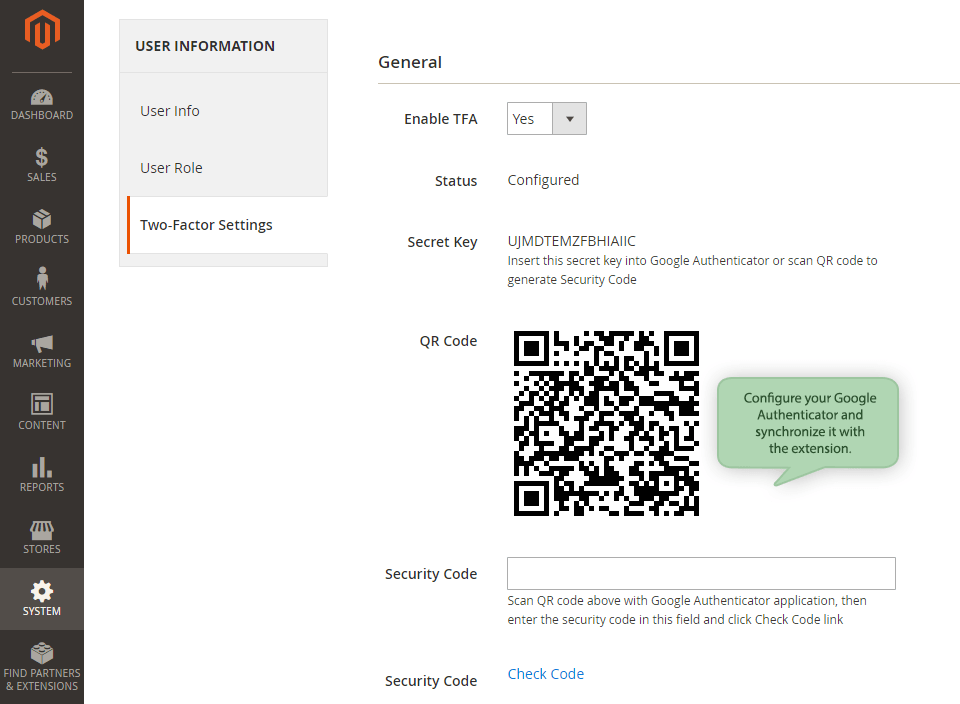The width and height of the screenshot is (960, 704).
Task: Click the General section heading
Action: click(410, 62)
